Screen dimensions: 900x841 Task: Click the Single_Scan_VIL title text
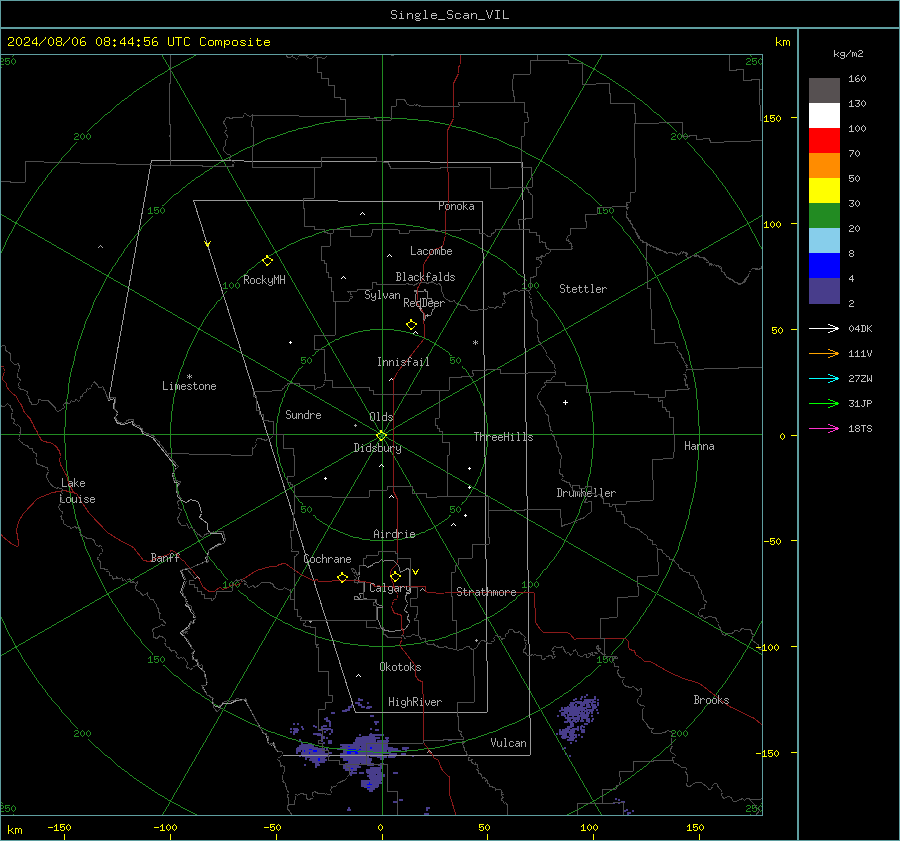pyautogui.click(x=449, y=15)
